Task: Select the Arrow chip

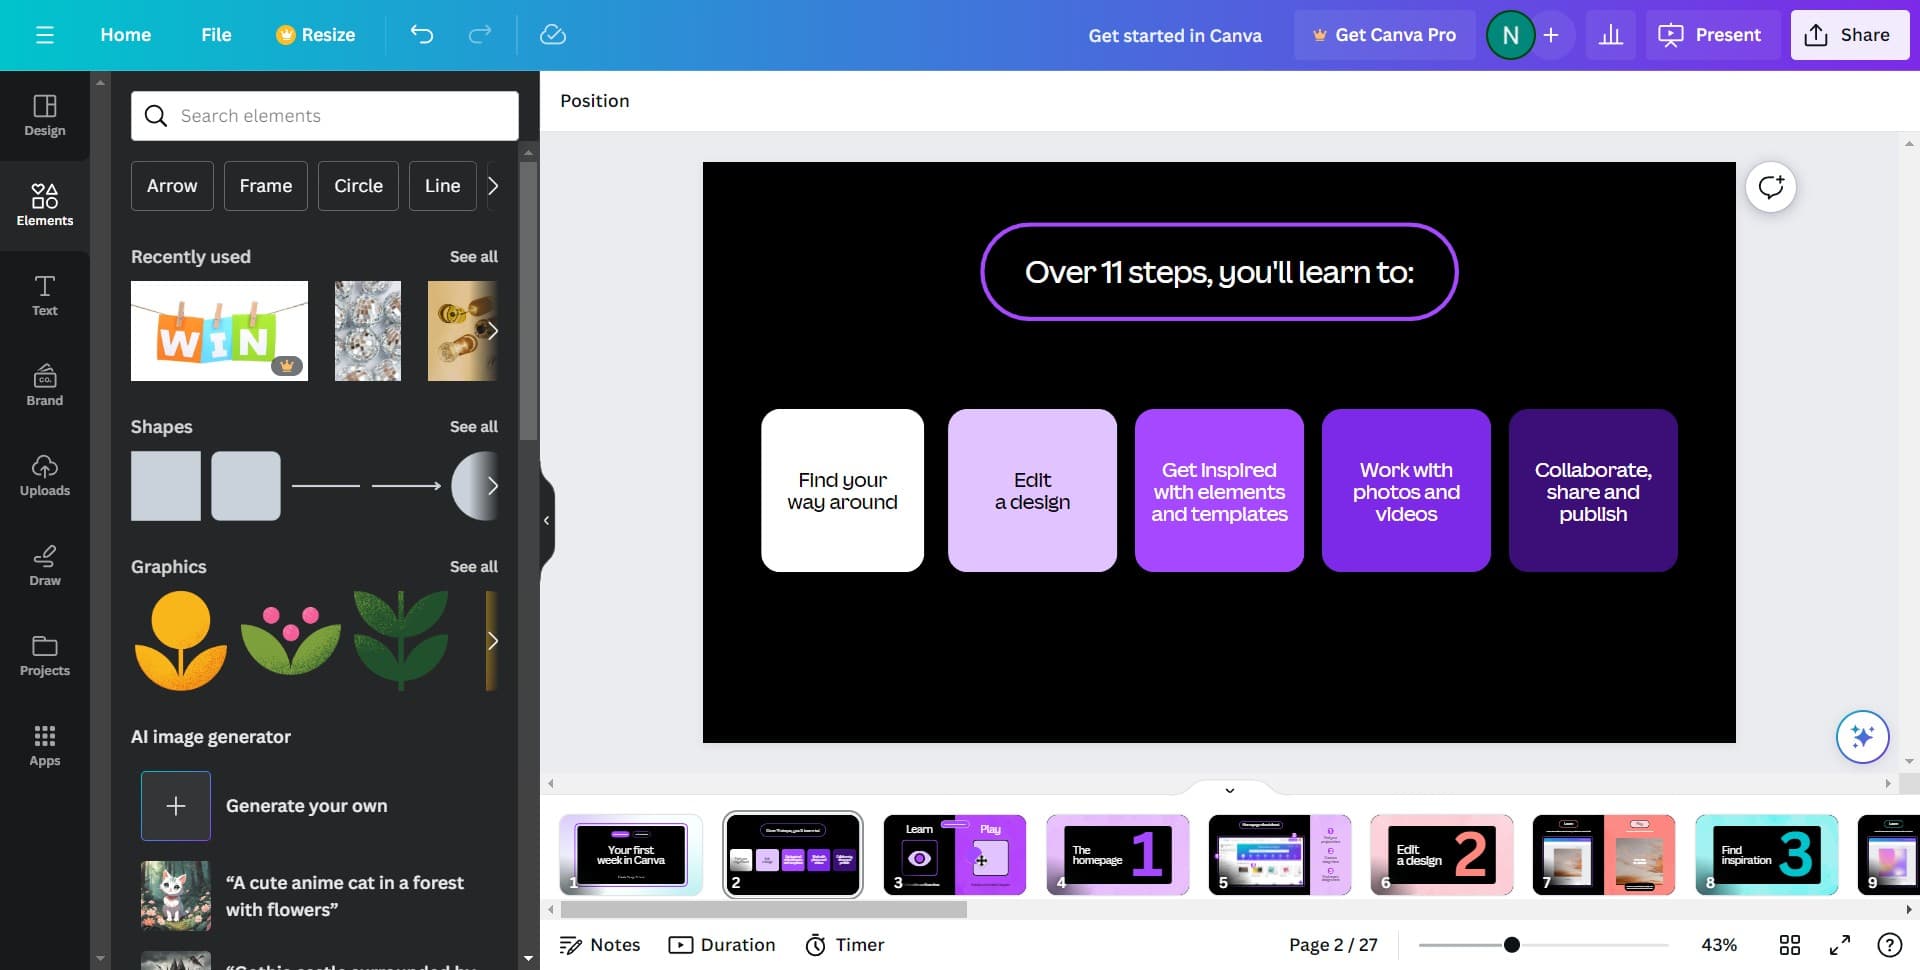Action: click(172, 186)
